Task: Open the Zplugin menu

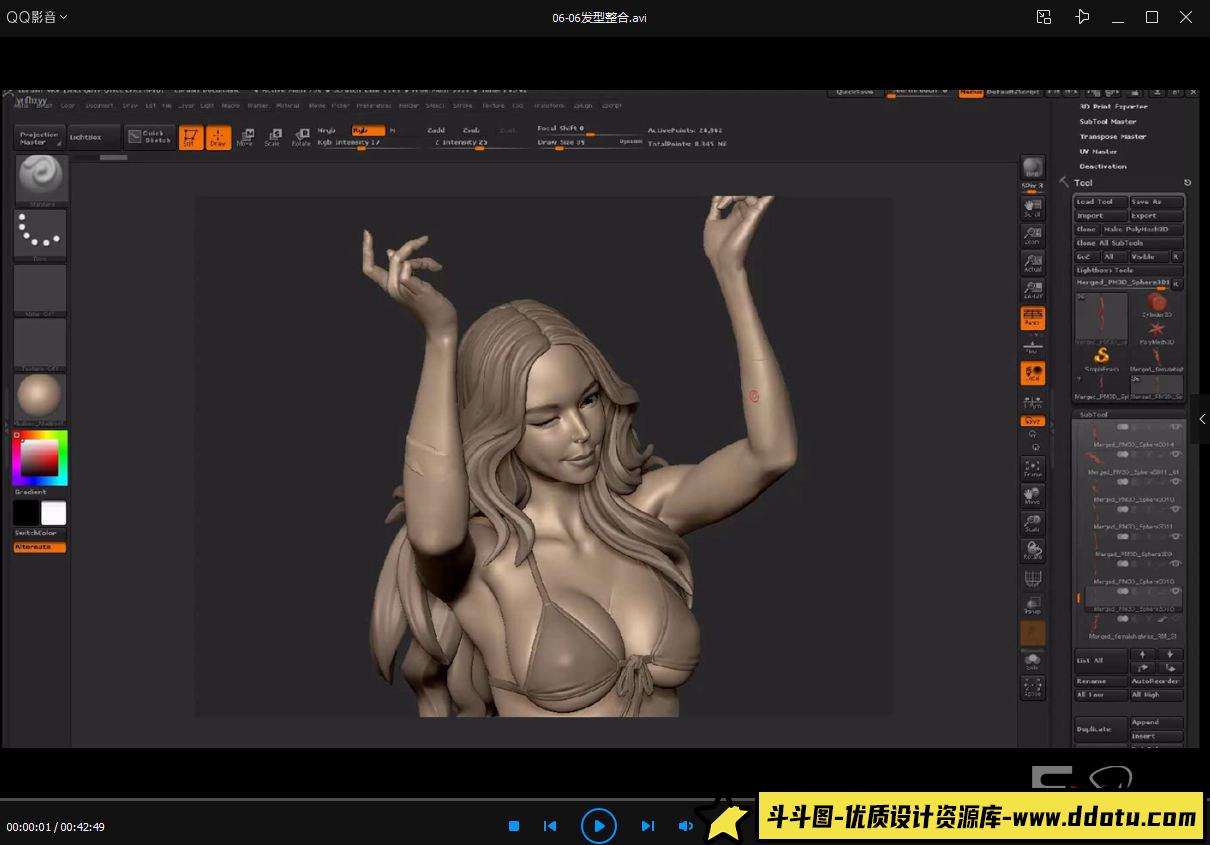Action: pos(583,105)
